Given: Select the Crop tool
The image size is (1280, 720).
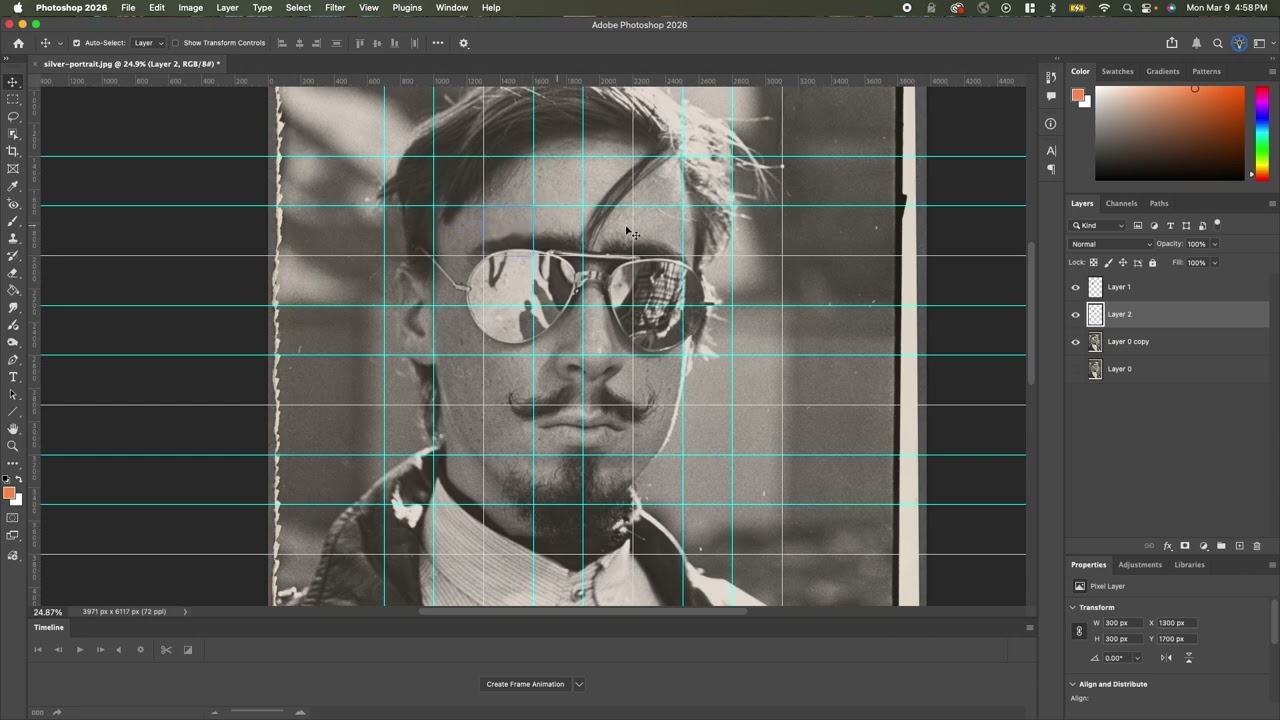Looking at the screenshot, I should (x=13, y=151).
